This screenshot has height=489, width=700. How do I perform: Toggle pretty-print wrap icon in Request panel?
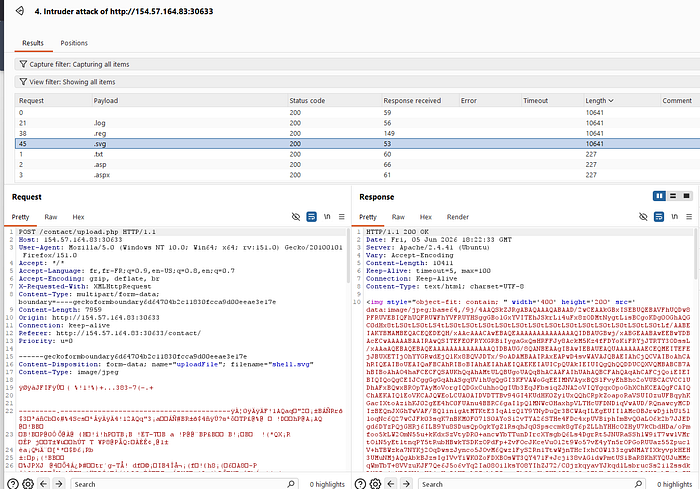tap(312, 217)
